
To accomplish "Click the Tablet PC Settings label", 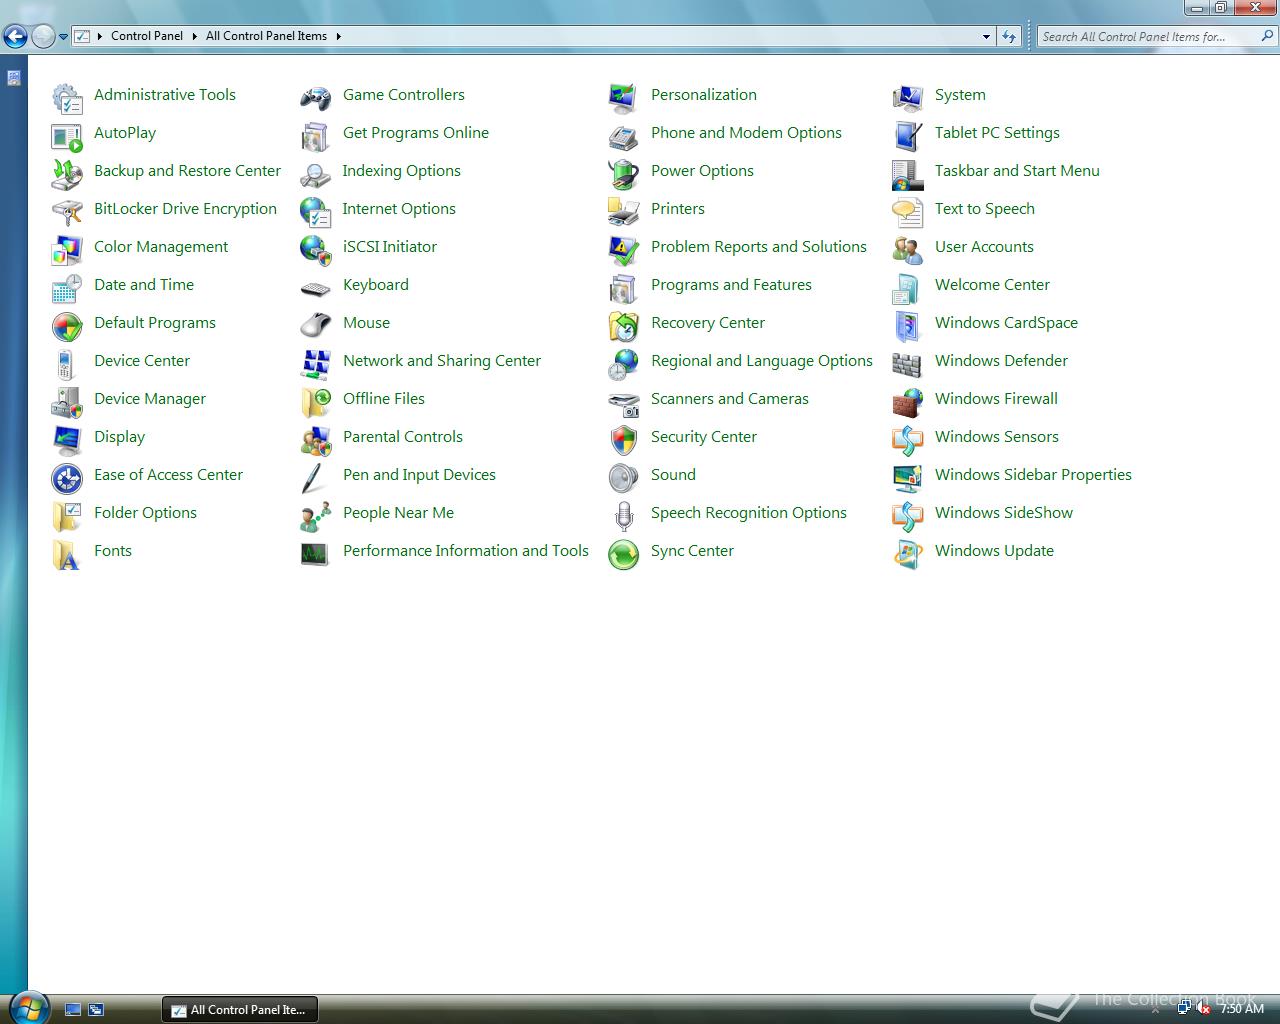I will [x=997, y=133].
